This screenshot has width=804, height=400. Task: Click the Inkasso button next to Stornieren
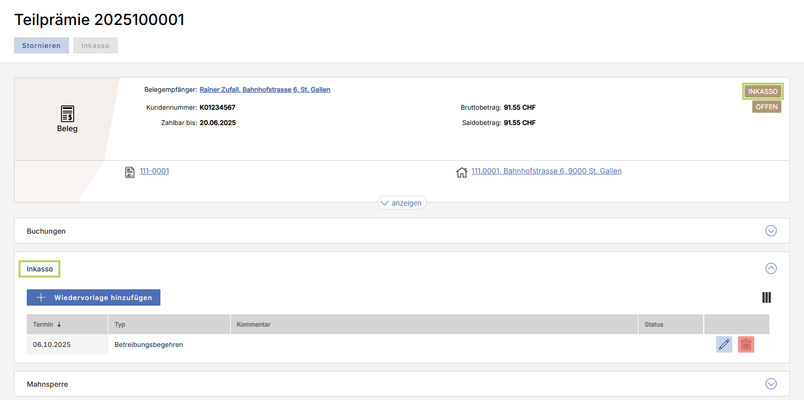coord(96,46)
